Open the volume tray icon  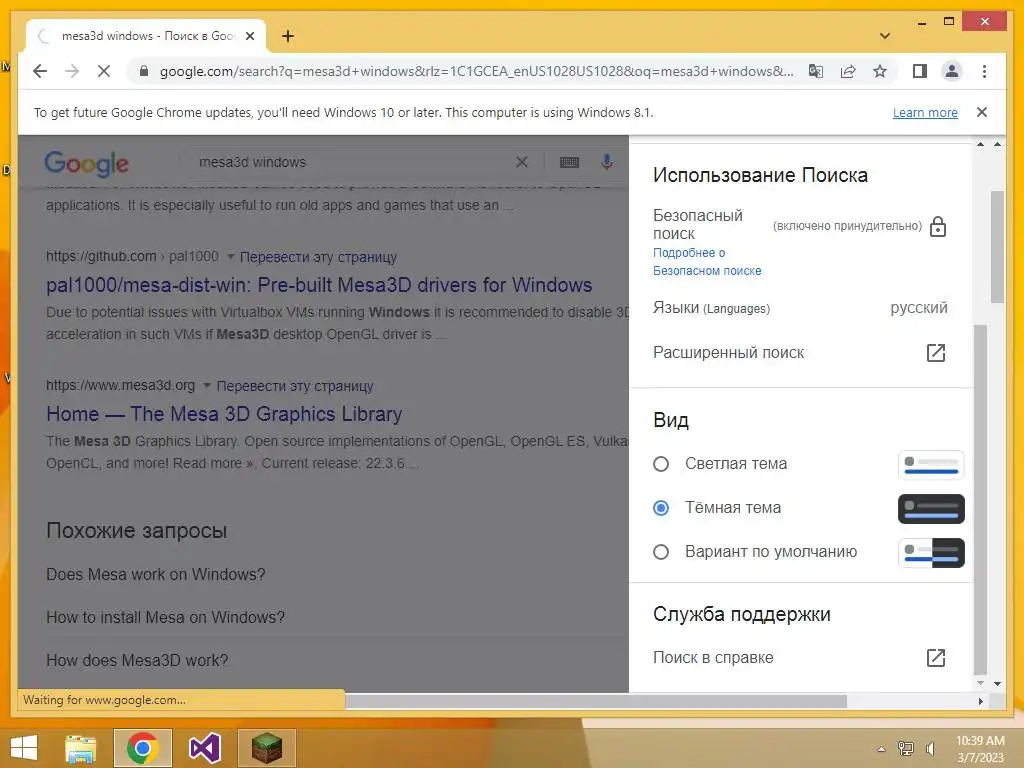(x=931, y=748)
